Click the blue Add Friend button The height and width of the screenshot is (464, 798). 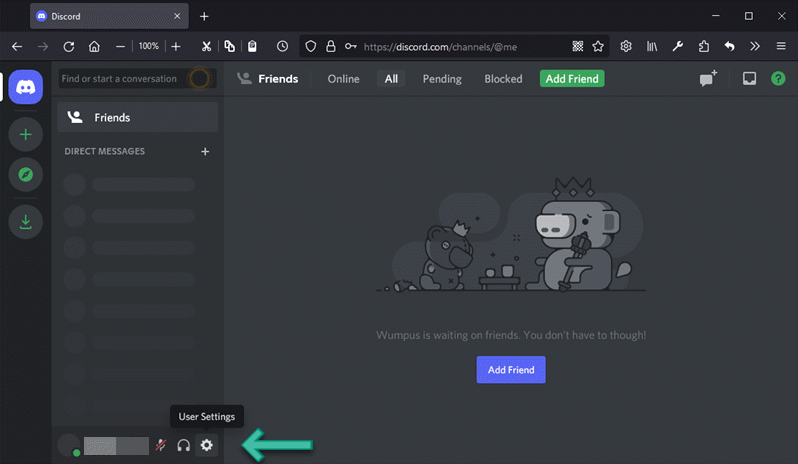[511, 370]
